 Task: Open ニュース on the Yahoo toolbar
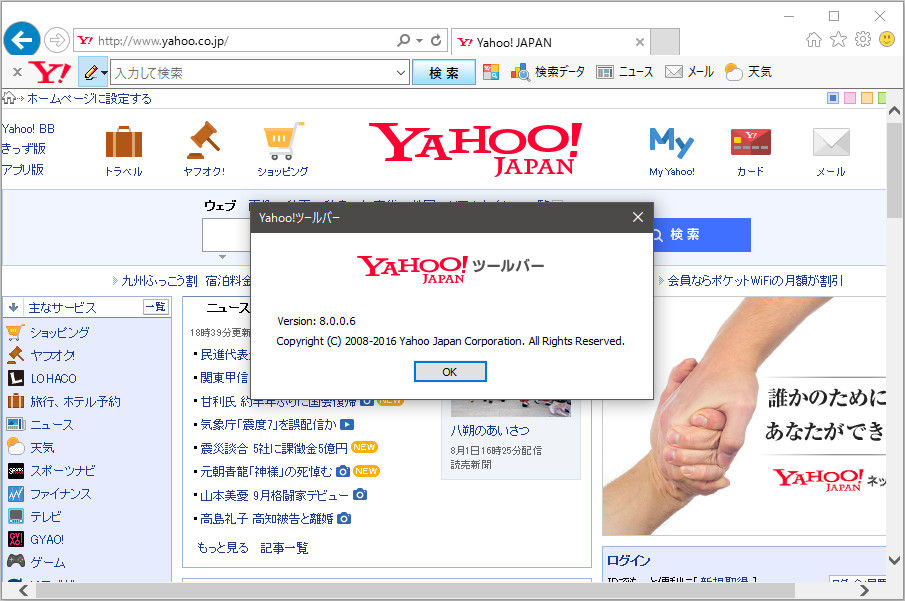624,72
